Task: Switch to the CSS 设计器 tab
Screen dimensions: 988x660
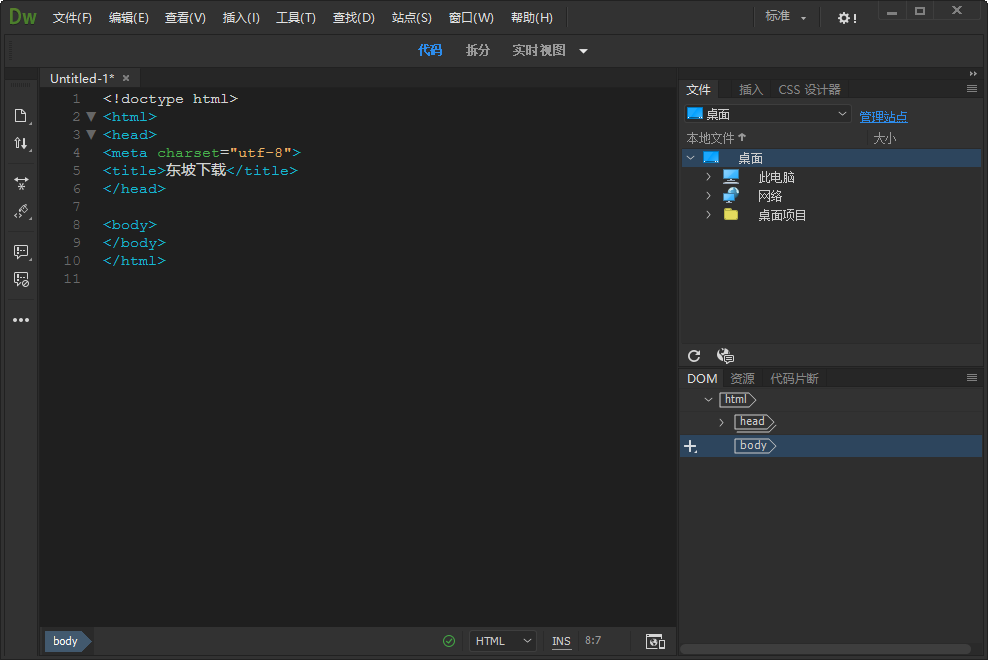Action: [x=809, y=90]
